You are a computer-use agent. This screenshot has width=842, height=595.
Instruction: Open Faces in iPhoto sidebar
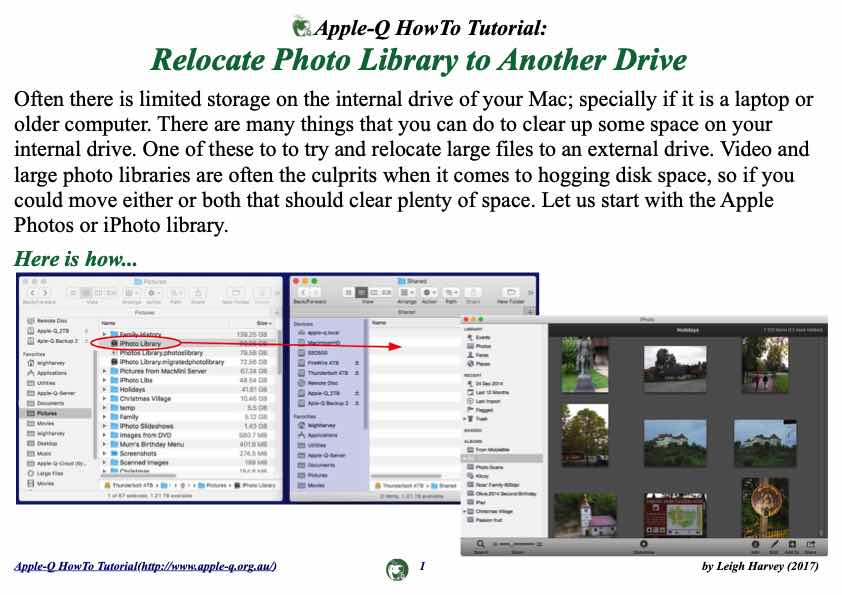pos(478,355)
